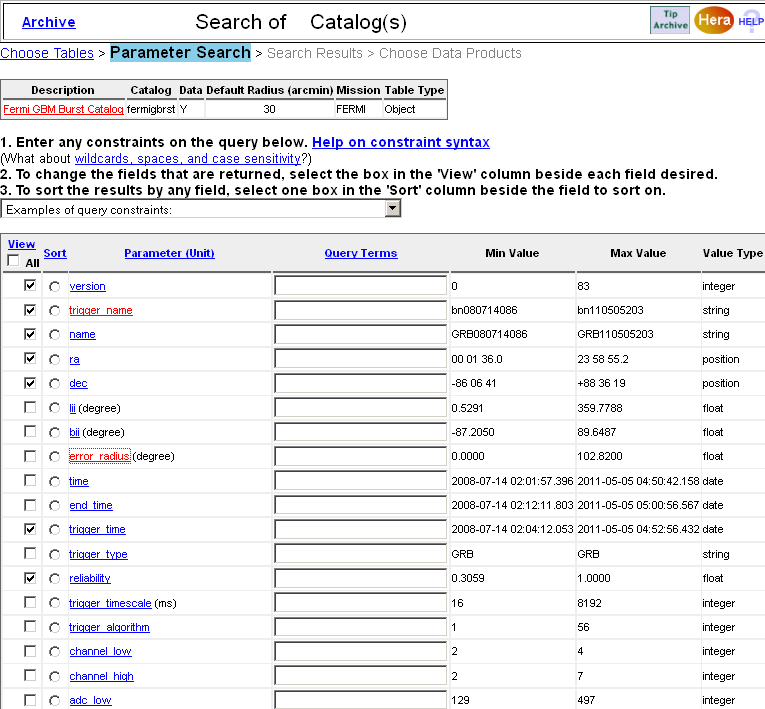Screen dimensions: 765x709
Task: Open the adc_low parameter link
Action: (x=90, y=700)
